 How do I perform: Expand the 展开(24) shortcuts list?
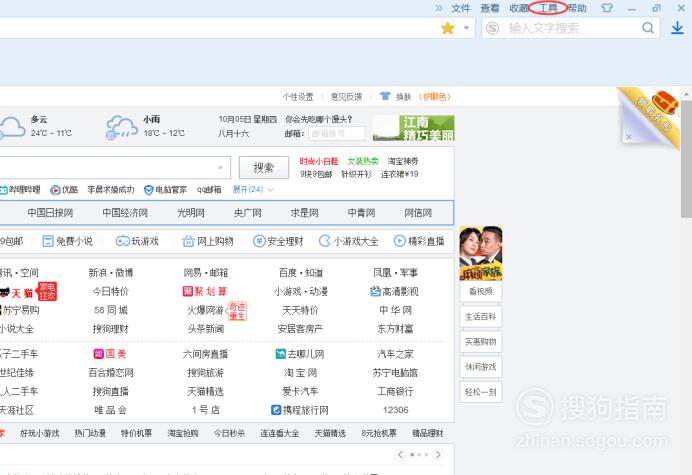click(253, 189)
